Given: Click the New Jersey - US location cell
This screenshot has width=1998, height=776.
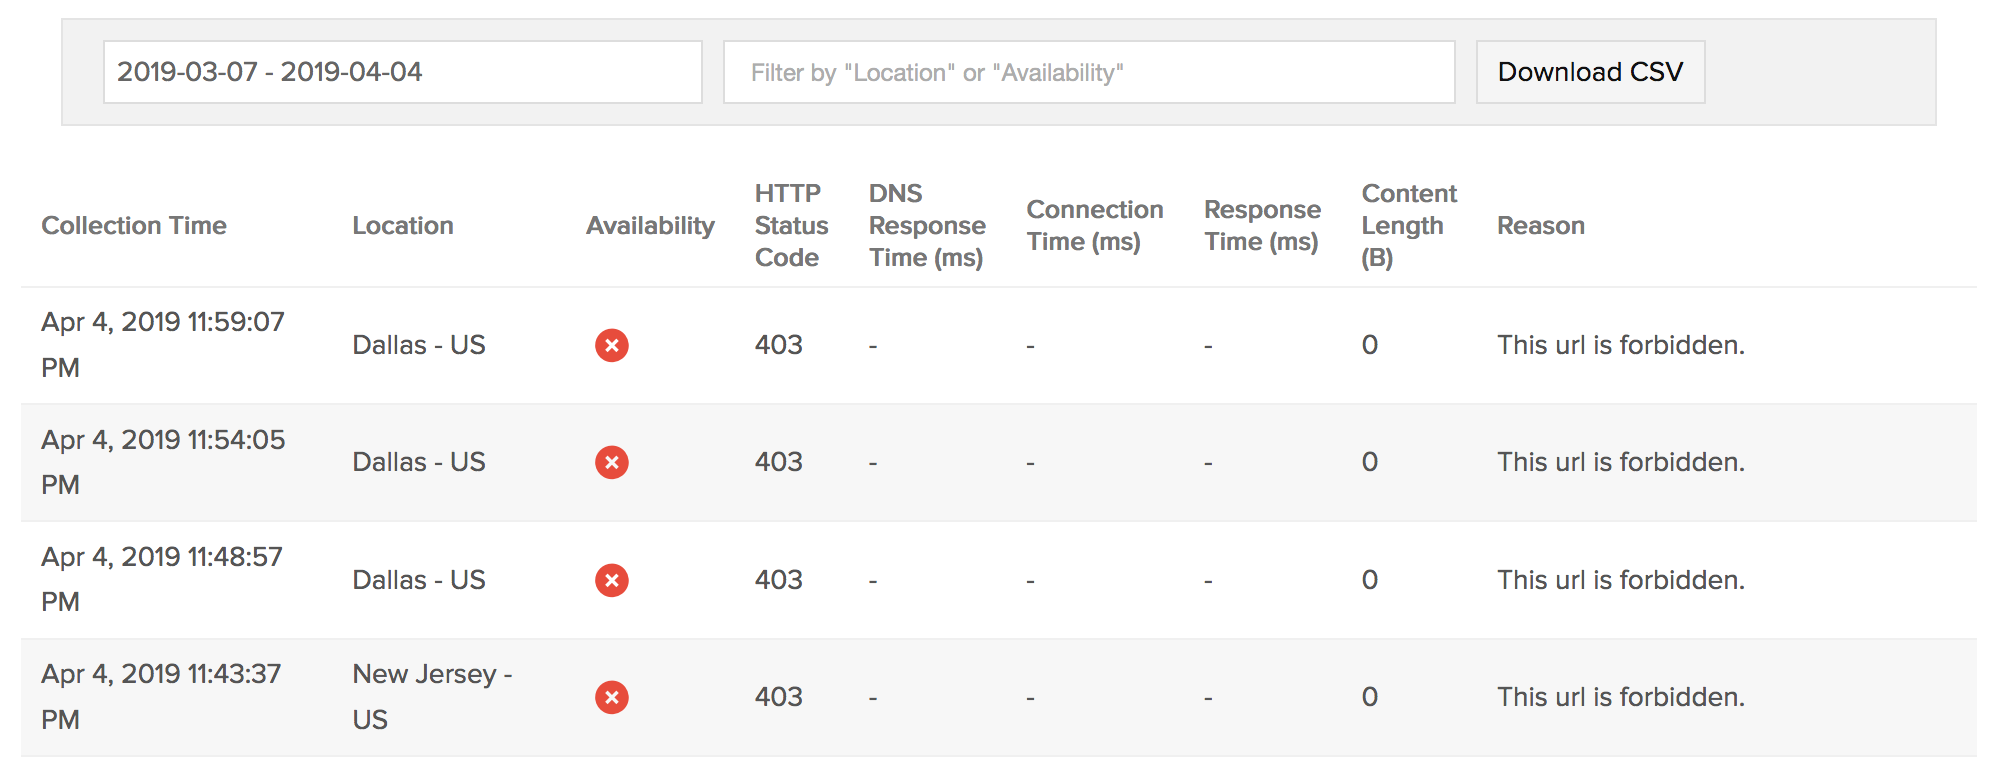Looking at the screenshot, I should pos(431,696).
